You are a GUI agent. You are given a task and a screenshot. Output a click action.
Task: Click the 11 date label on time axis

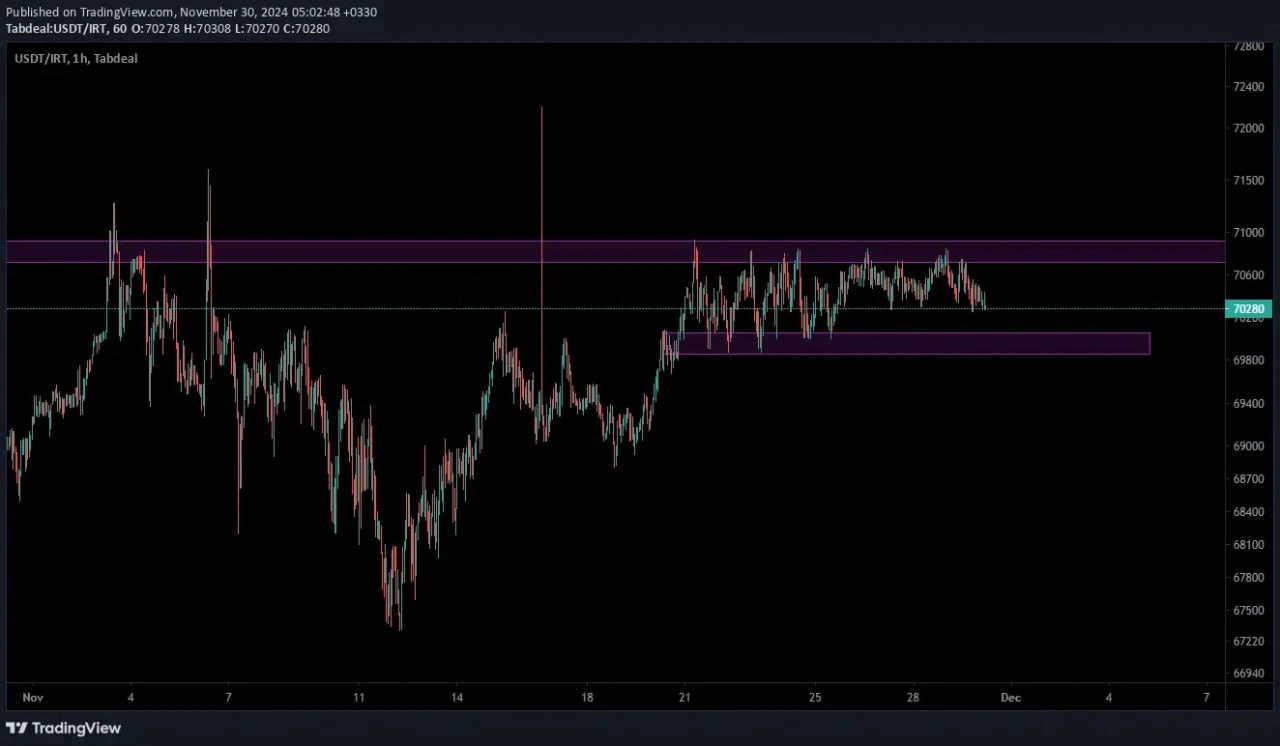(x=359, y=698)
